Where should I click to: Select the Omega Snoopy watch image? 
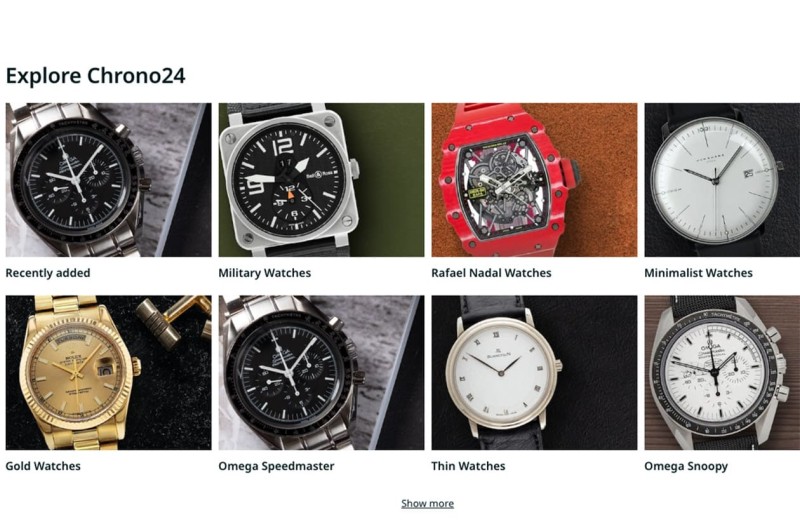(722, 372)
